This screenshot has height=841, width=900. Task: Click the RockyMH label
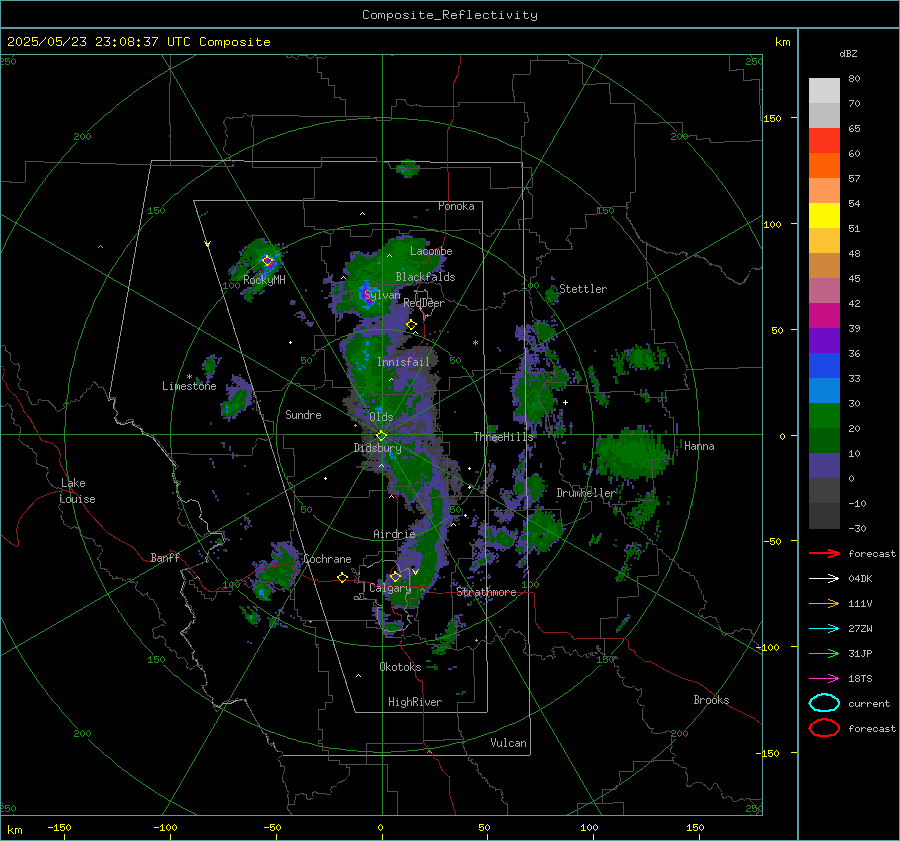tap(264, 280)
